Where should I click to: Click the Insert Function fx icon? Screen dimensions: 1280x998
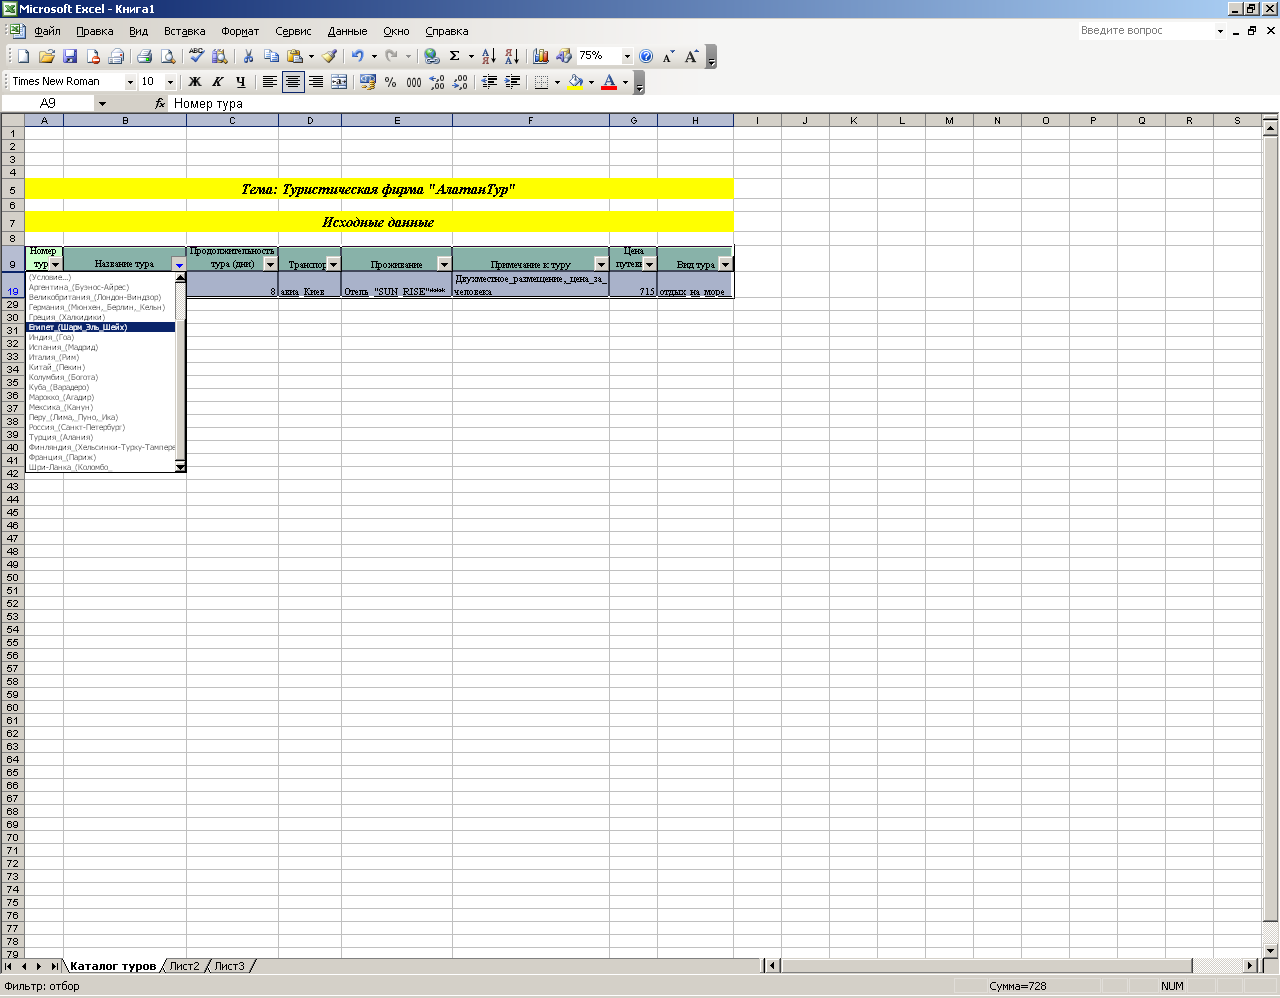tap(160, 103)
